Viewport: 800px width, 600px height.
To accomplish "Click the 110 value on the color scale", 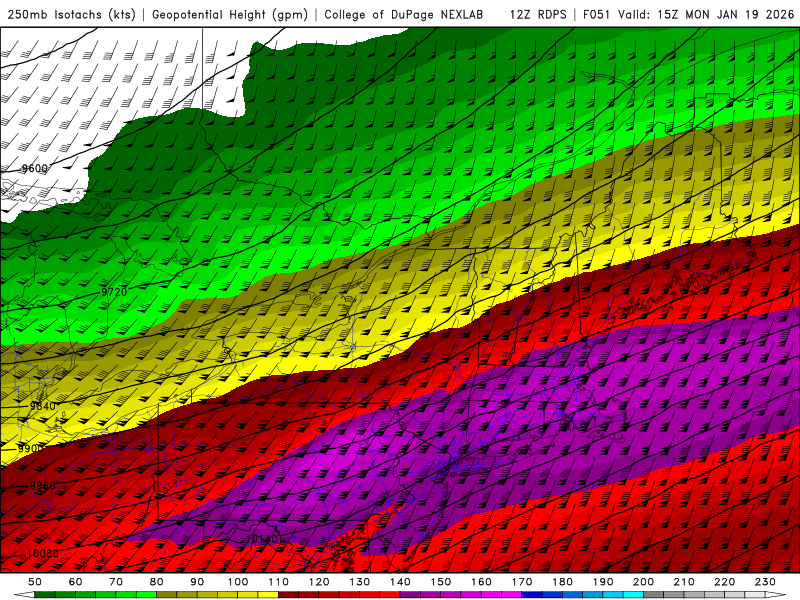I will 279,582.
